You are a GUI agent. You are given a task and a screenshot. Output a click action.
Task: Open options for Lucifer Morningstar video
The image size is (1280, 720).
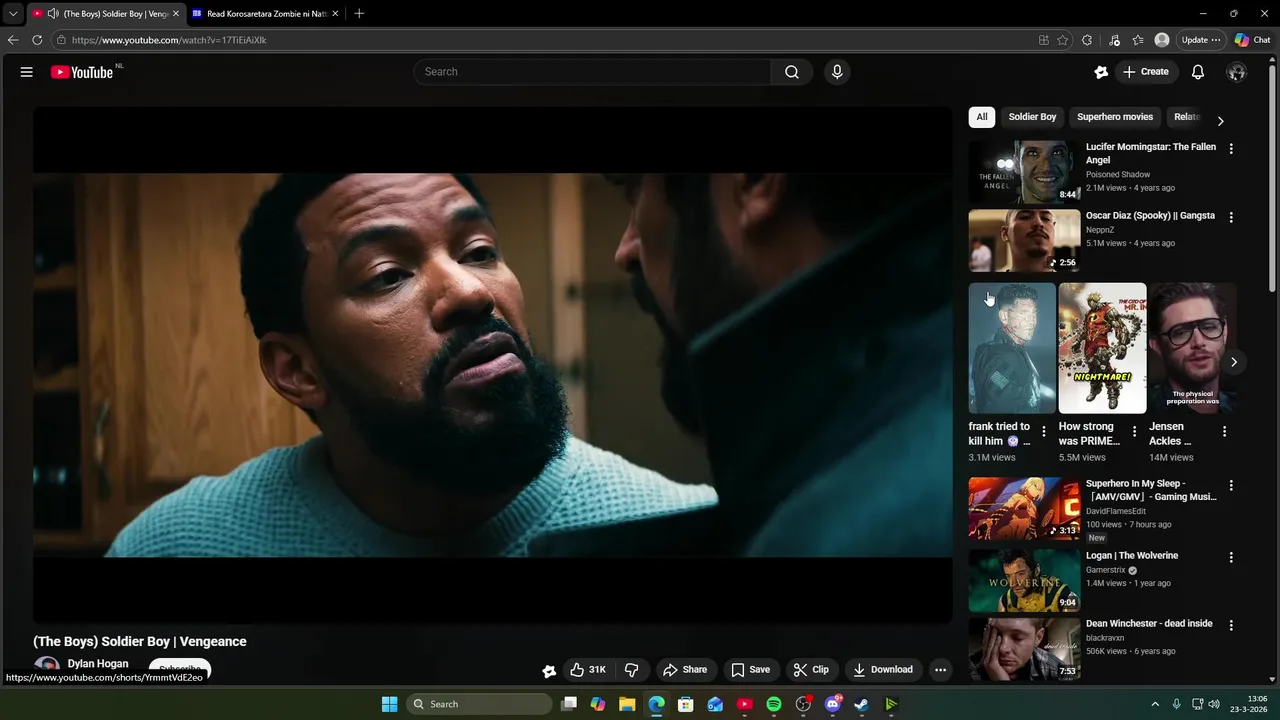pos(1231,149)
